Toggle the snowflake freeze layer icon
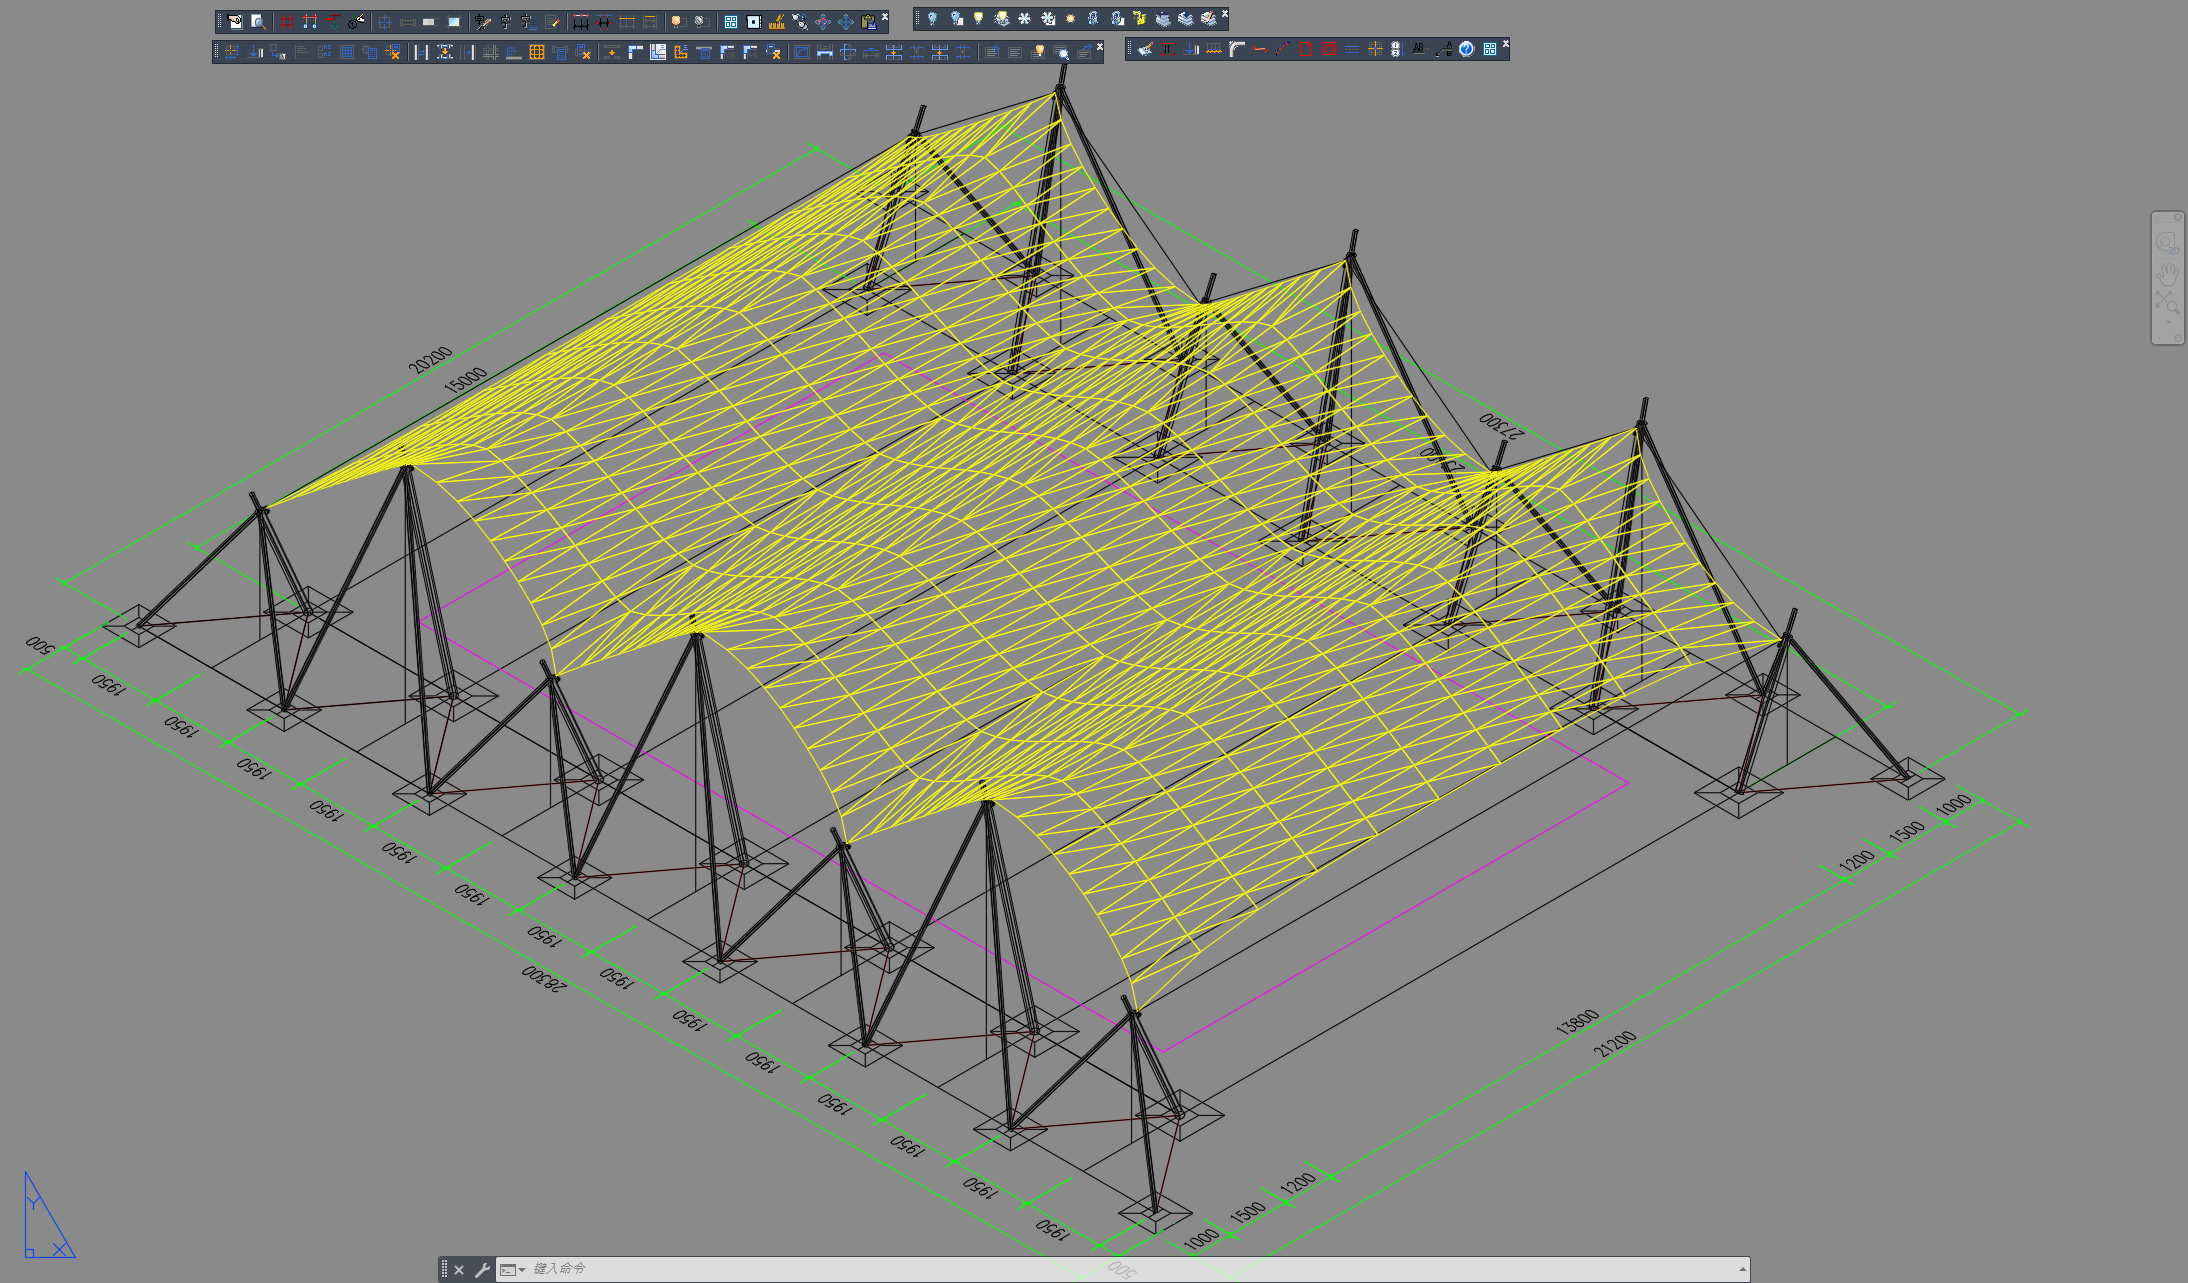This screenshot has width=2188, height=1283. coord(1024,18)
